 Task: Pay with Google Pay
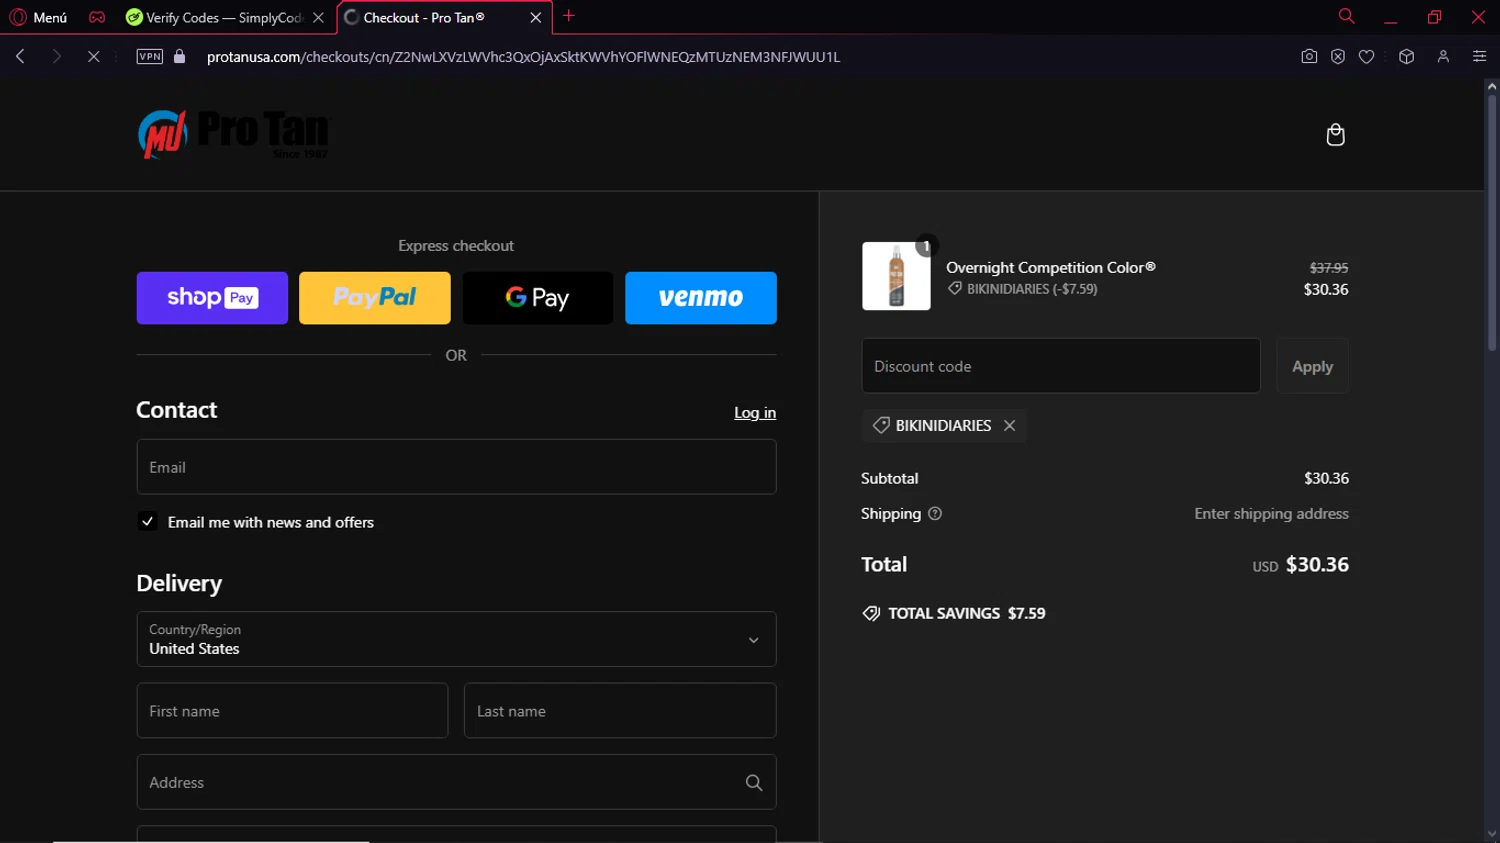click(x=538, y=298)
